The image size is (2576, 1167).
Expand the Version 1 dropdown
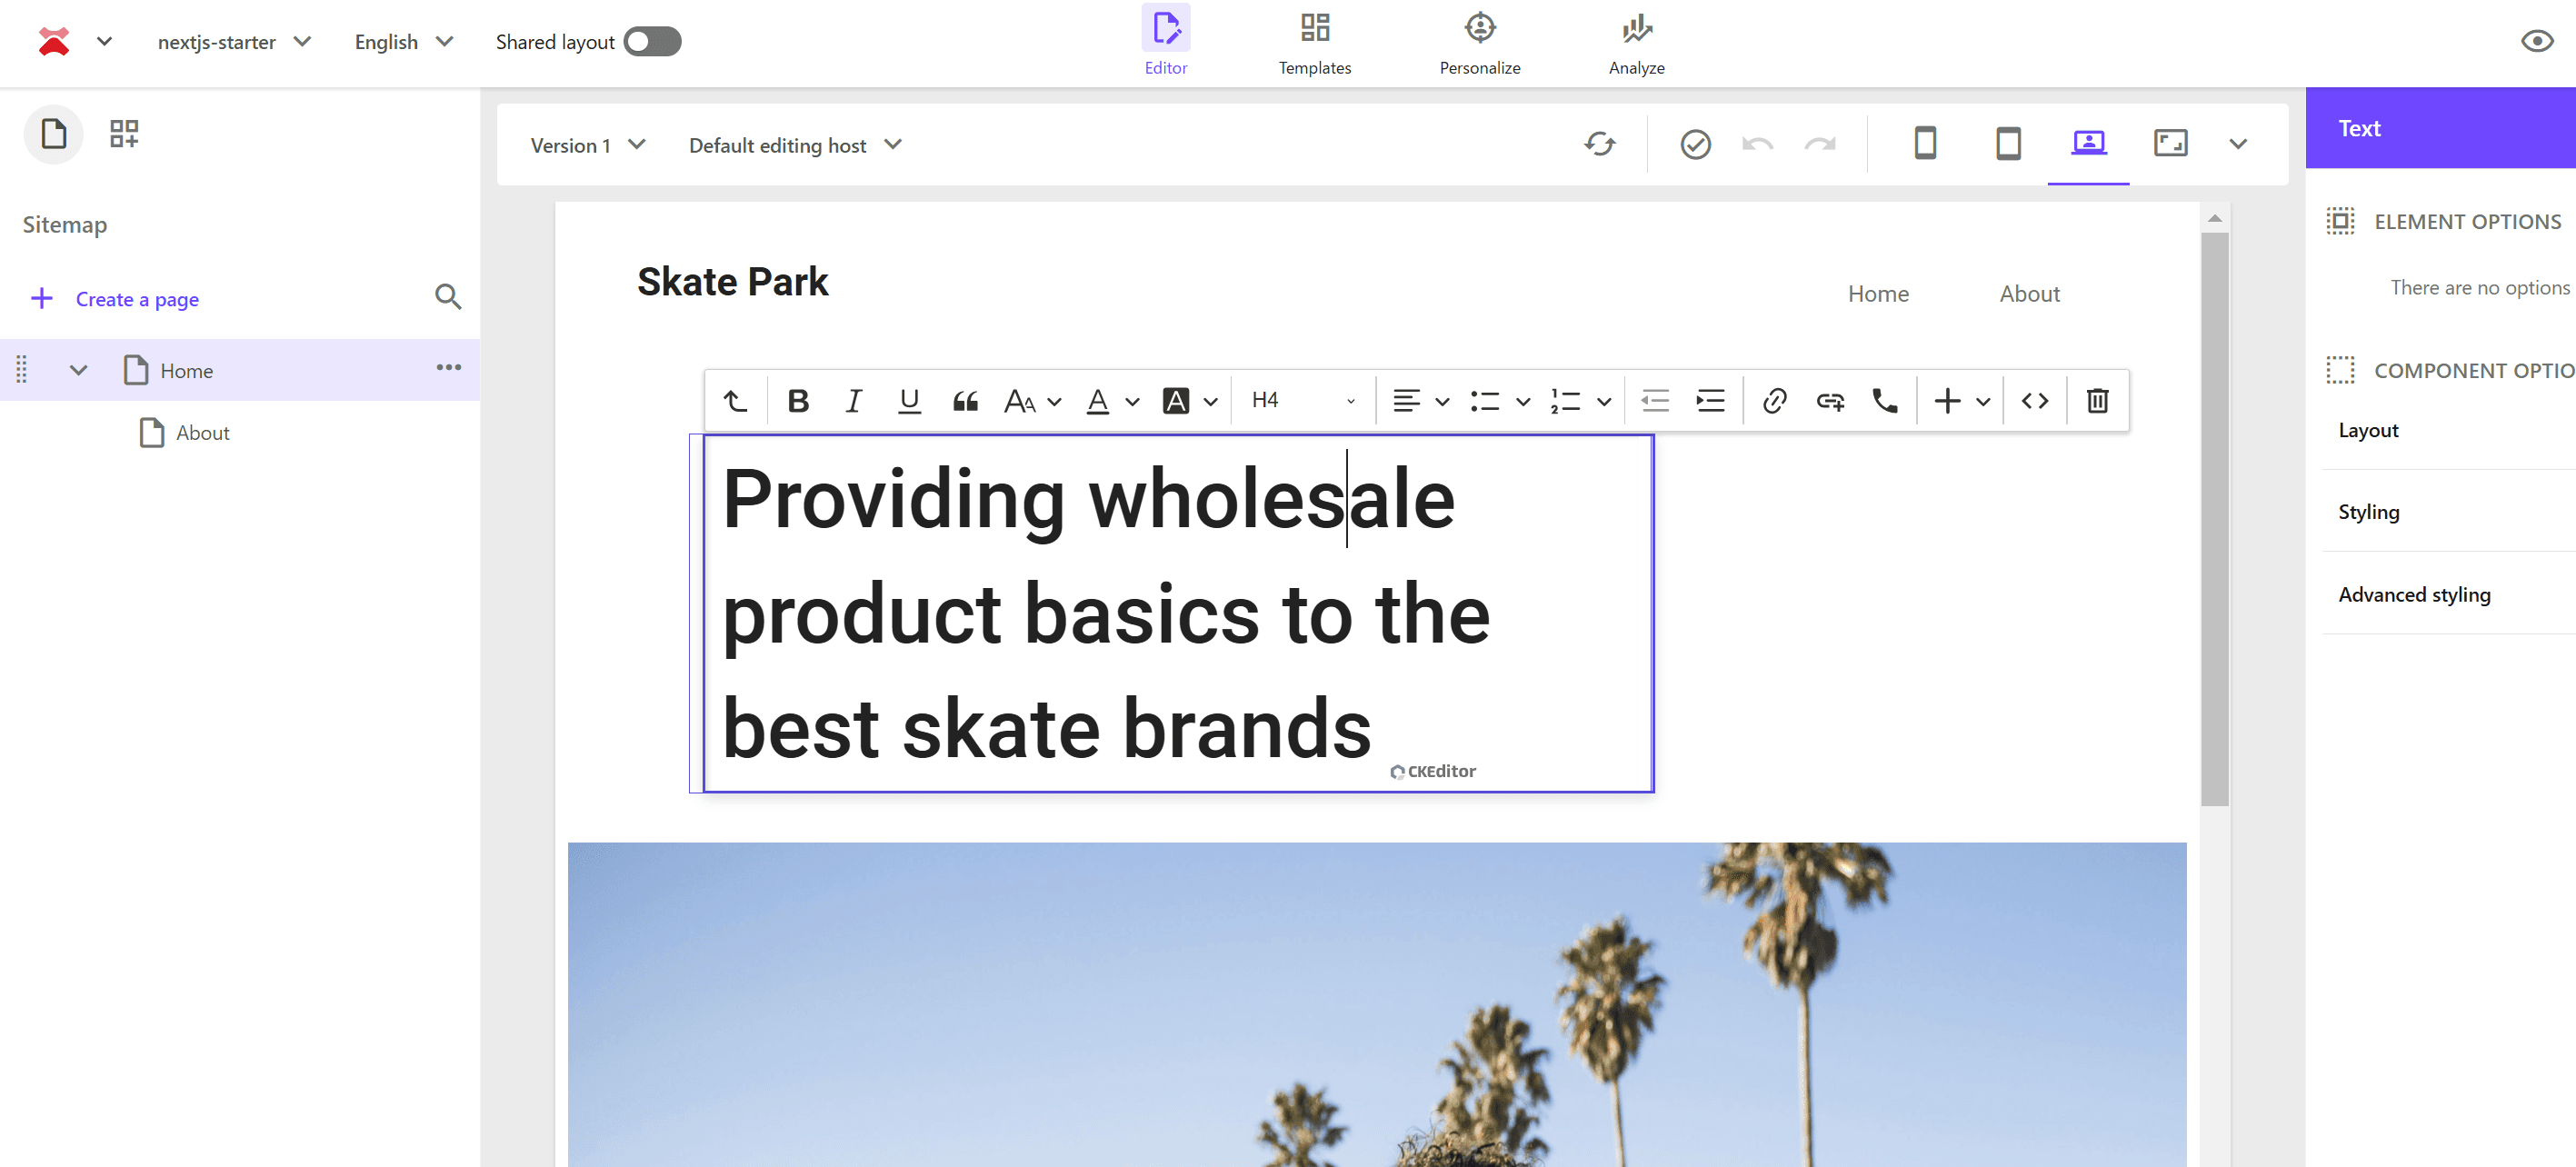tap(587, 145)
